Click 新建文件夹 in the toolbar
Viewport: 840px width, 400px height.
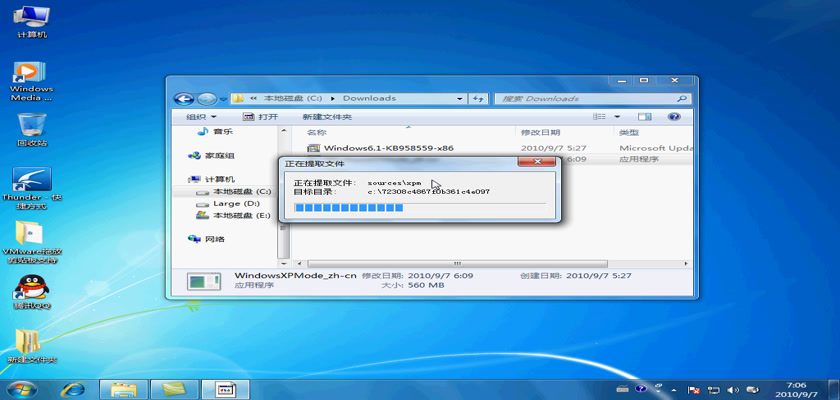326,117
